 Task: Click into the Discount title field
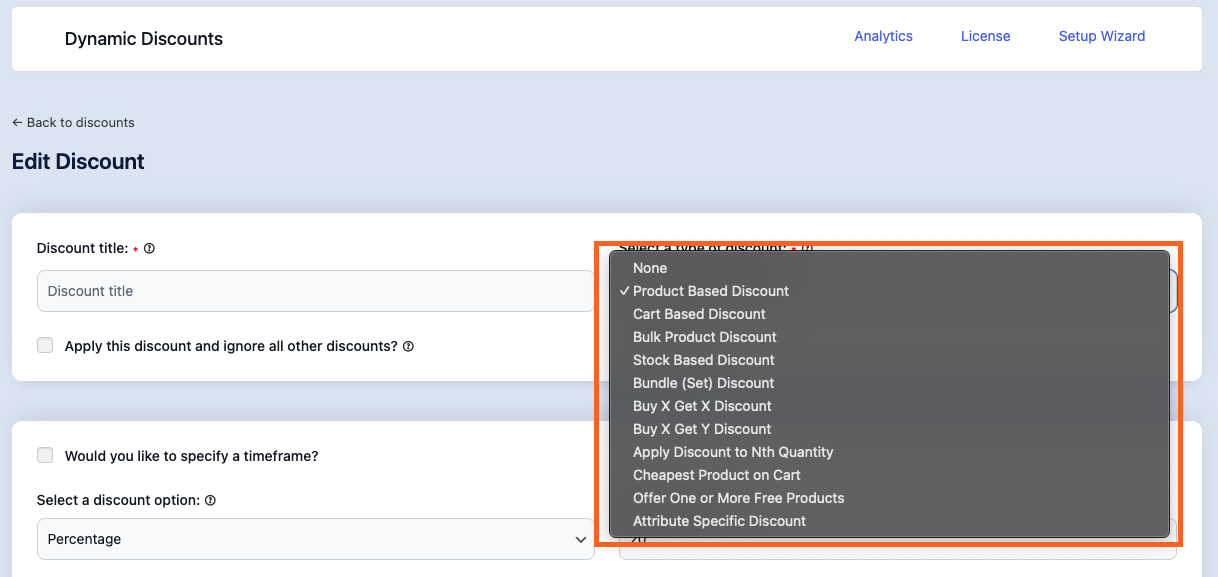[315, 291]
